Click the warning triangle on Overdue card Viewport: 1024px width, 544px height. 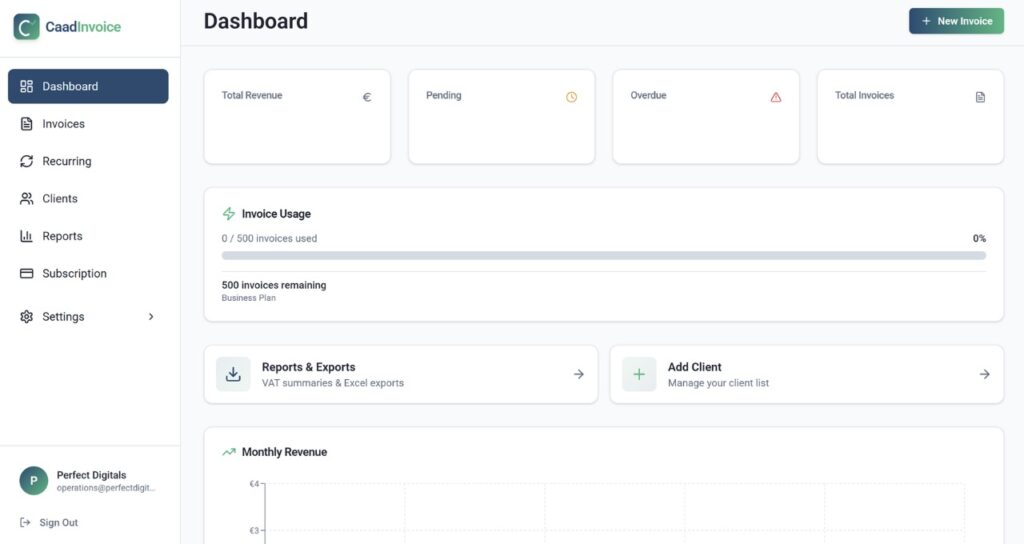coord(776,97)
